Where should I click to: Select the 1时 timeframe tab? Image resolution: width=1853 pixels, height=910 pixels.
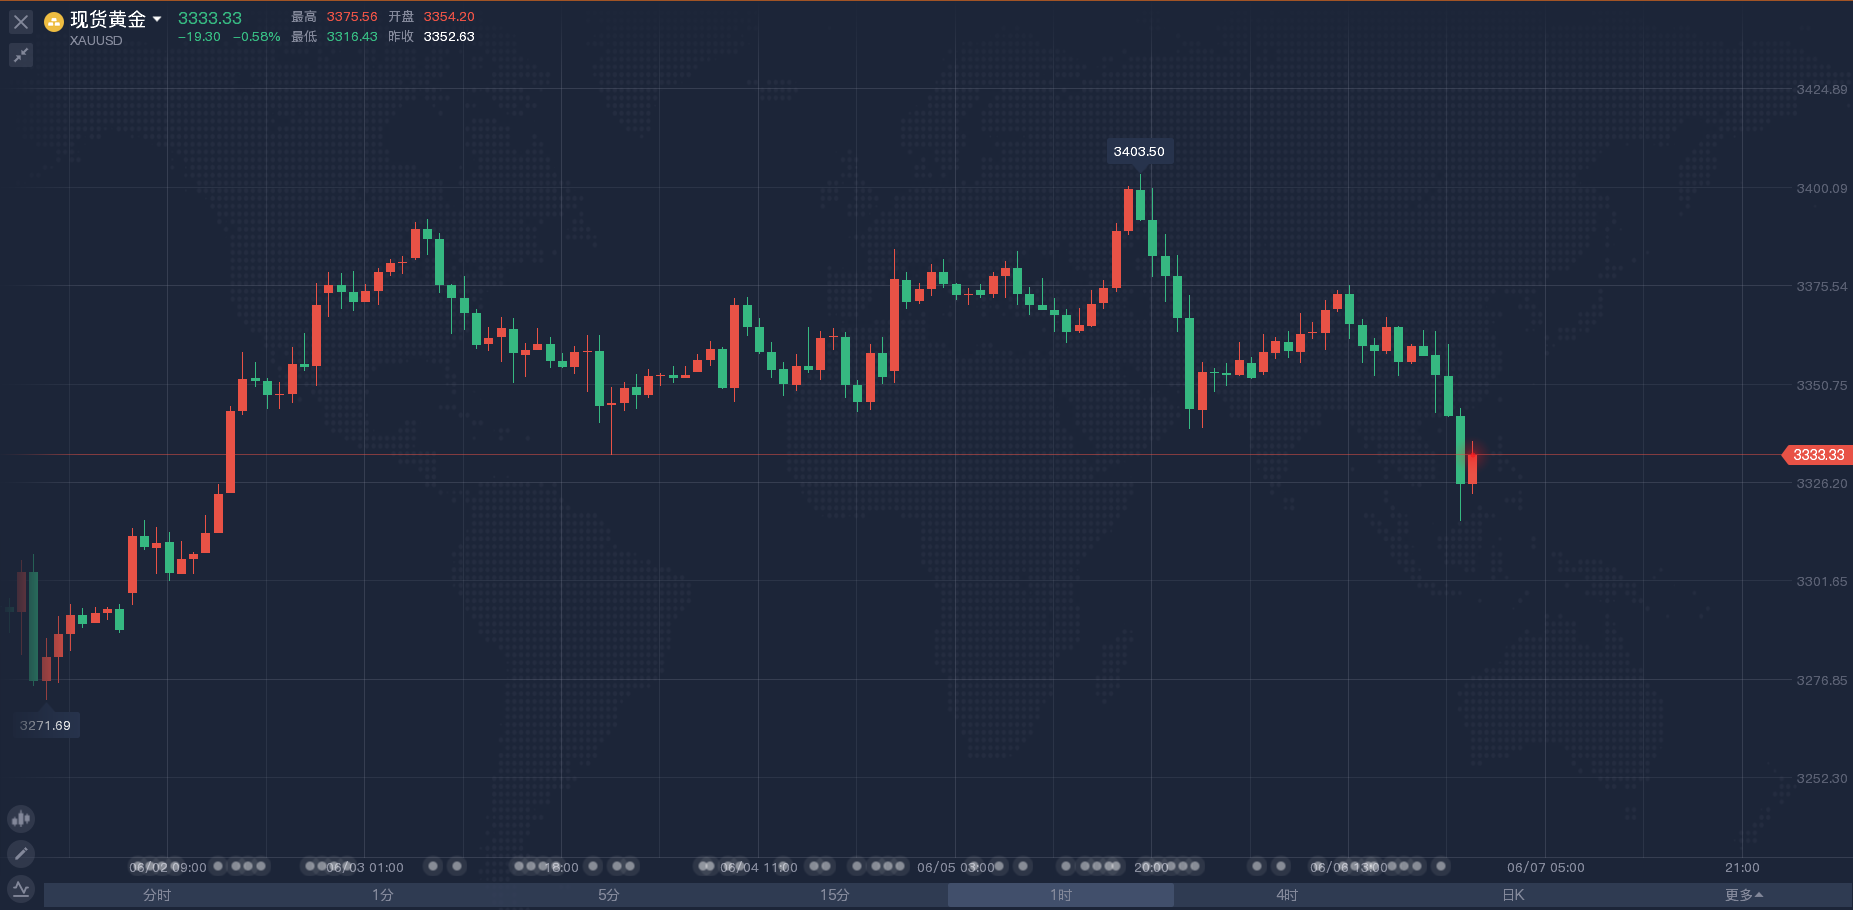tap(1061, 895)
